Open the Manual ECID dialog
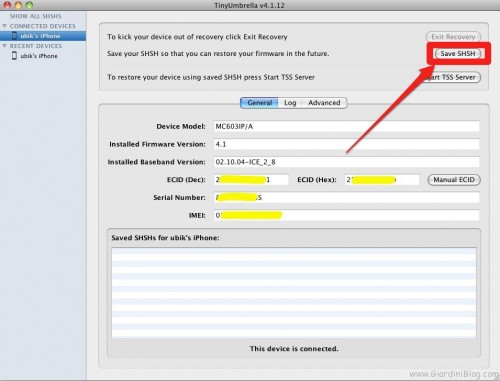Image resolution: width=500 pixels, height=381 pixels. click(x=454, y=180)
